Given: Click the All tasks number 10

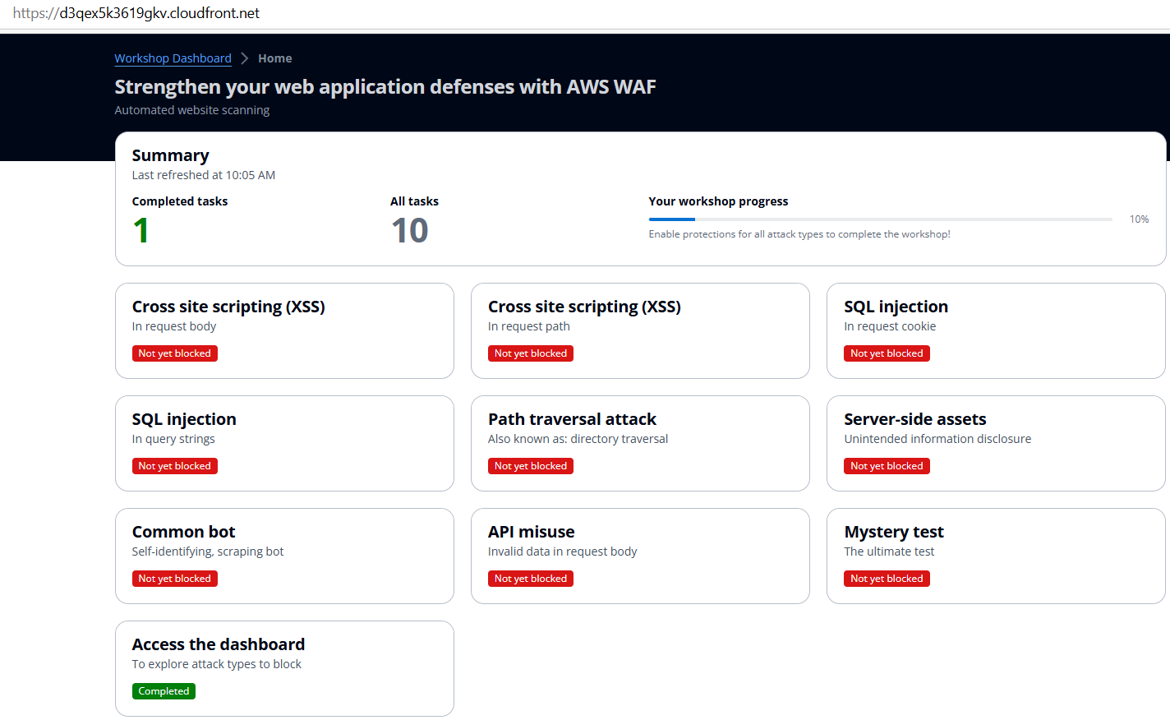Looking at the screenshot, I should (409, 231).
